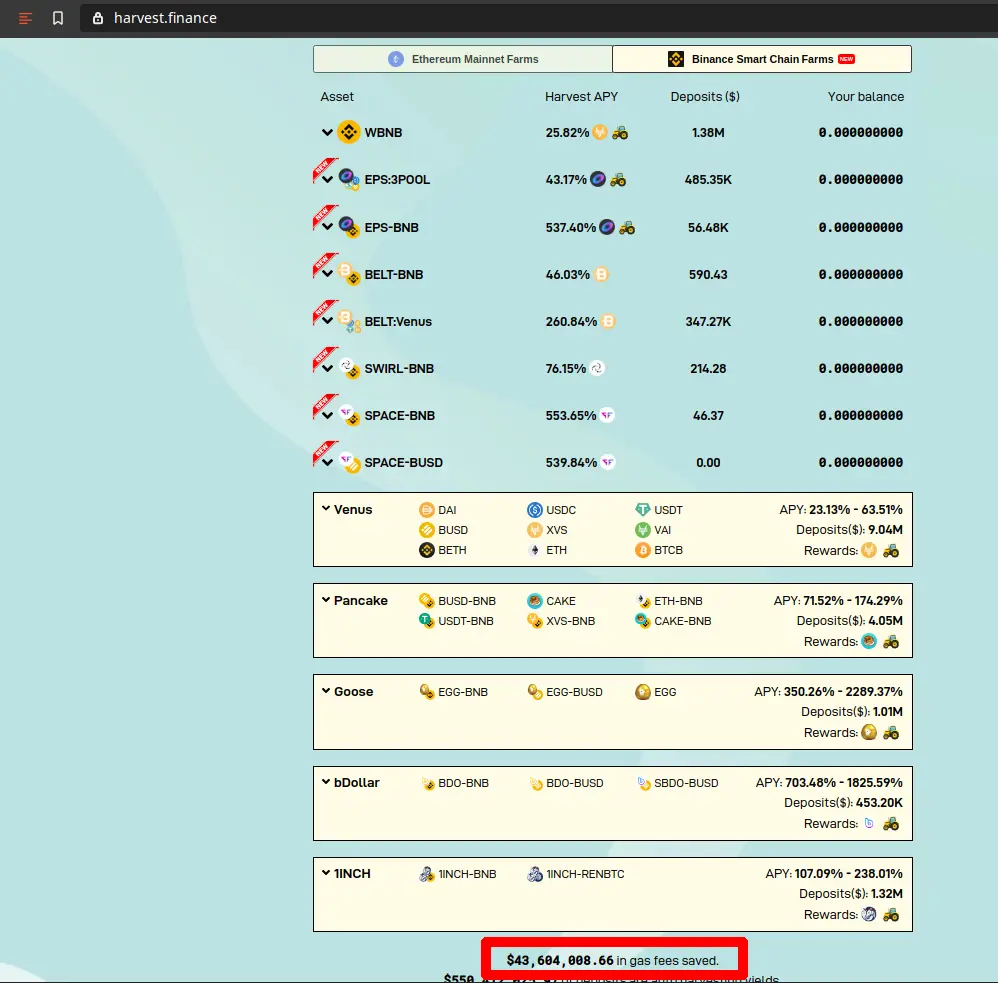Click the EGG token icon in Goose
Image resolution: width=998 pixels, height=983 pixels.
(643, 692)
